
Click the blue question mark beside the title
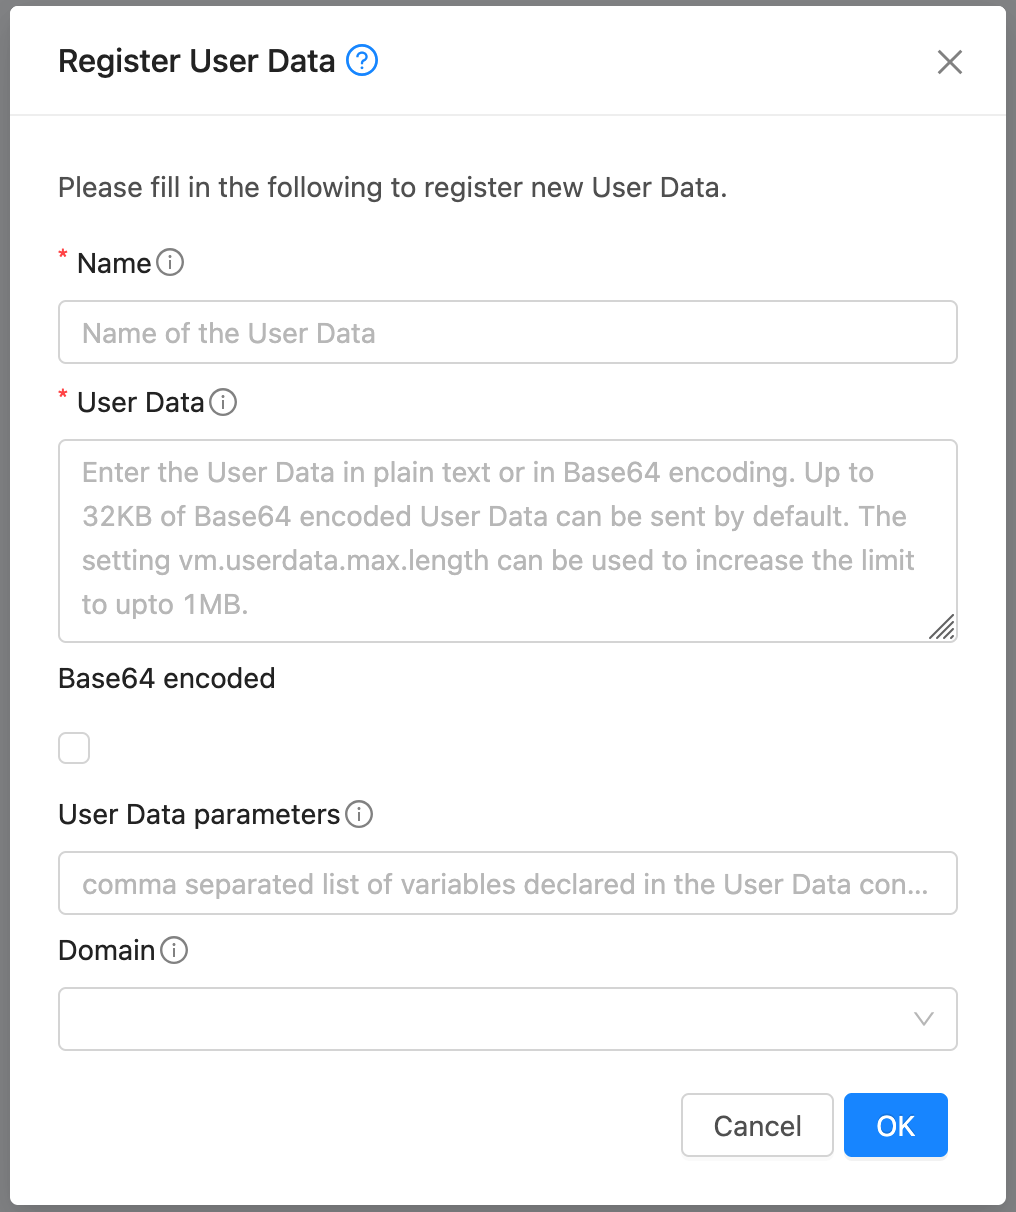pyautogui.click(x=361, y=61)
